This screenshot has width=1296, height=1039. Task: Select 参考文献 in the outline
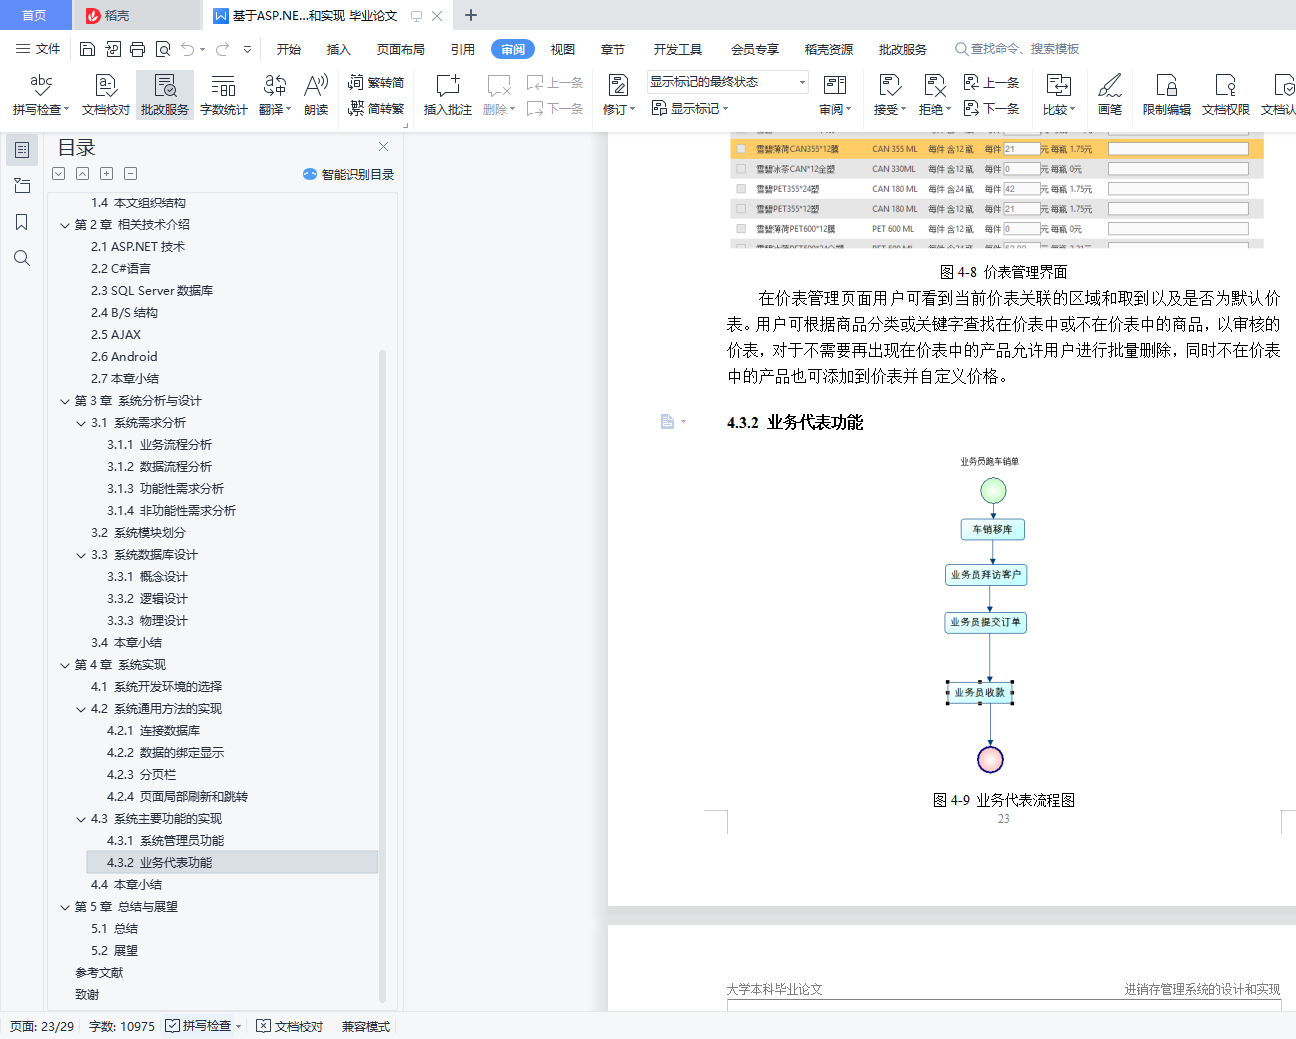(99, 973)
